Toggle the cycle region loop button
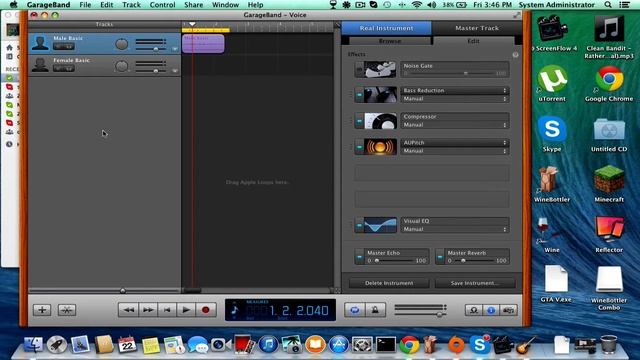The height and width of the screenshot is (360, 640). click(x=355, y=310)
